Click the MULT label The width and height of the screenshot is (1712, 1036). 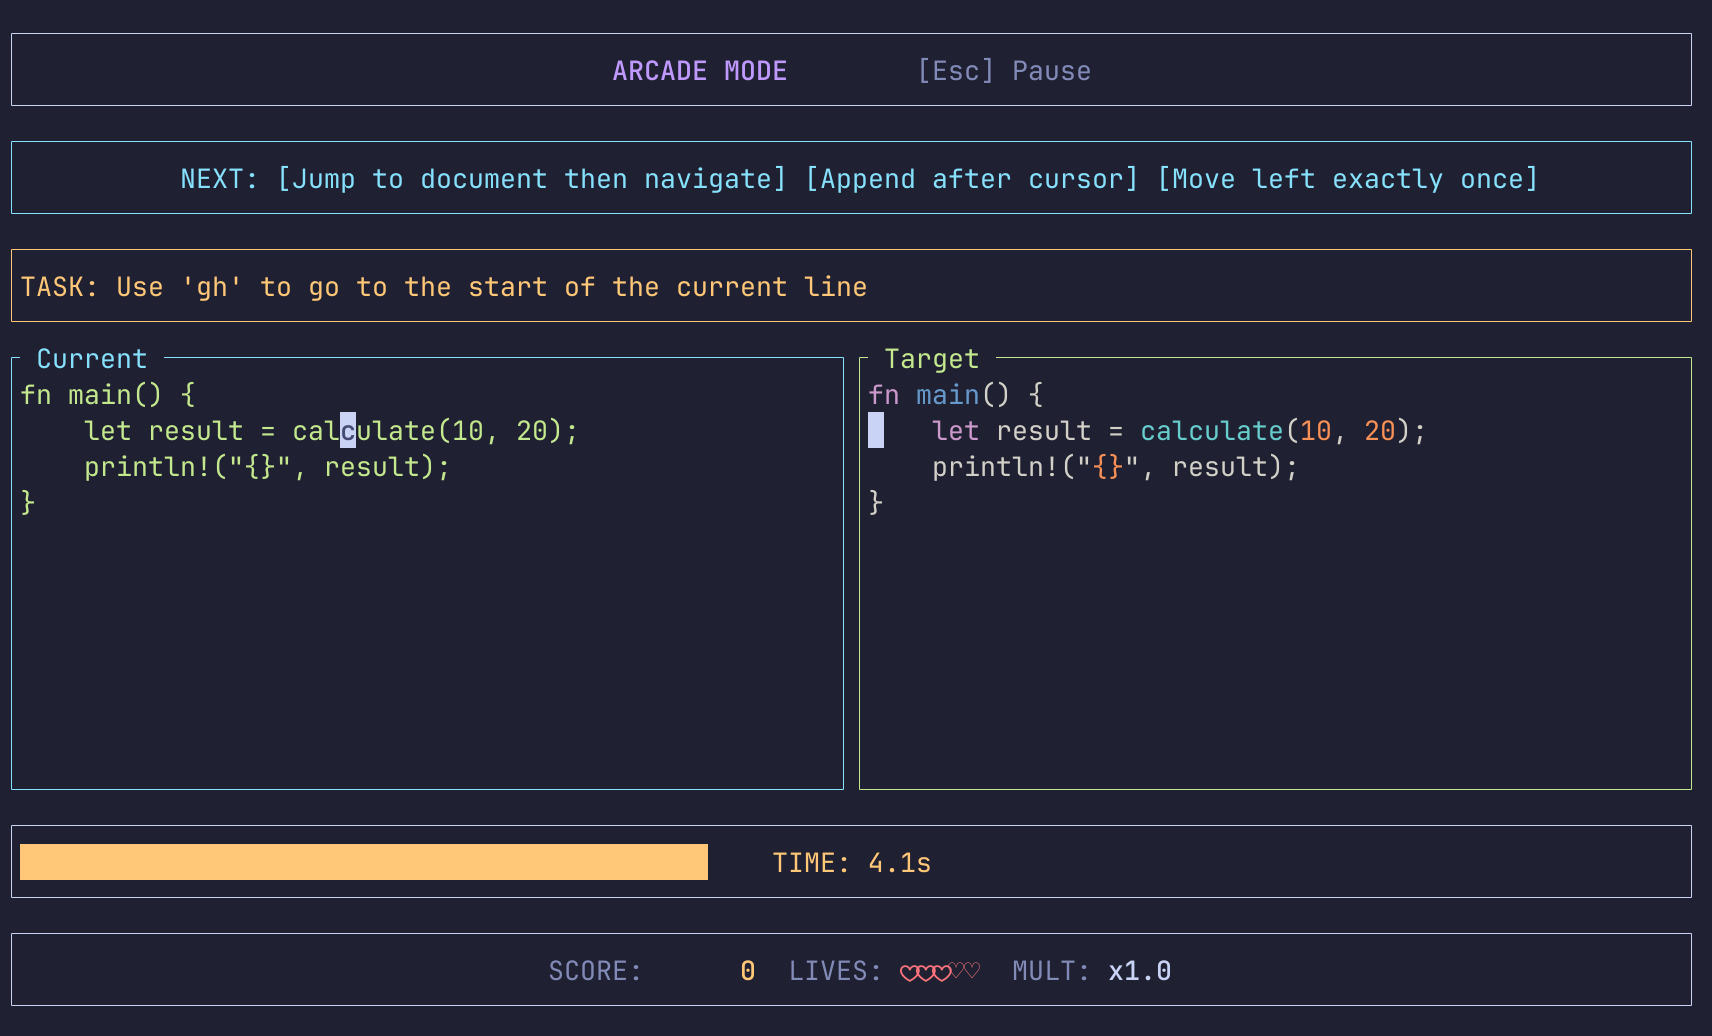1051,971
